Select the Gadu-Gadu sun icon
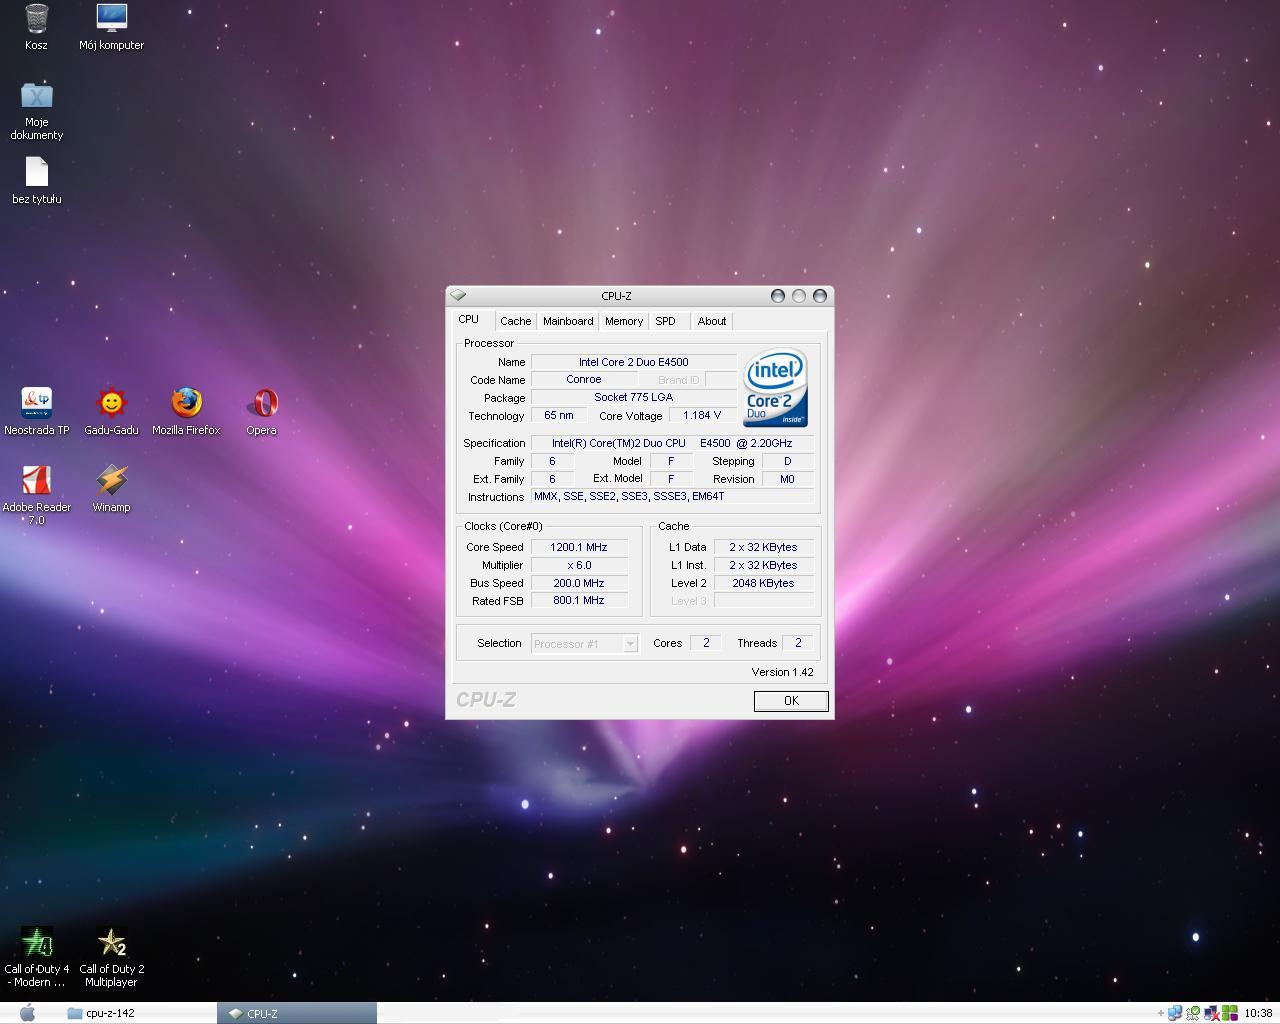The image size is (1280, 1024). pos(111,411)
